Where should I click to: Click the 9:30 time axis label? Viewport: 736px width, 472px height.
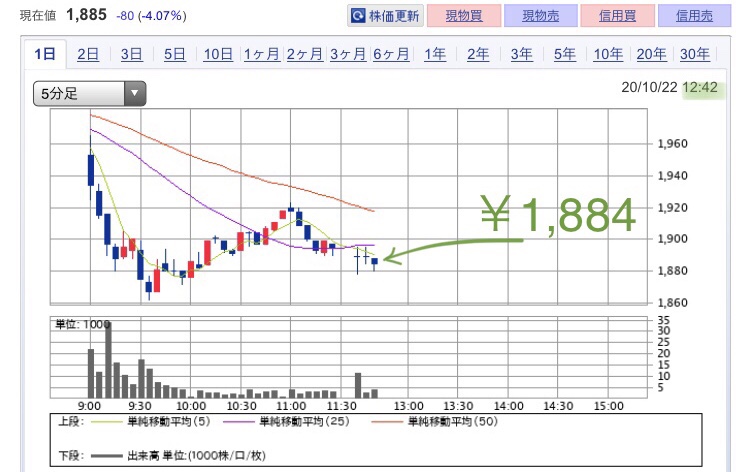pos(139,406)
